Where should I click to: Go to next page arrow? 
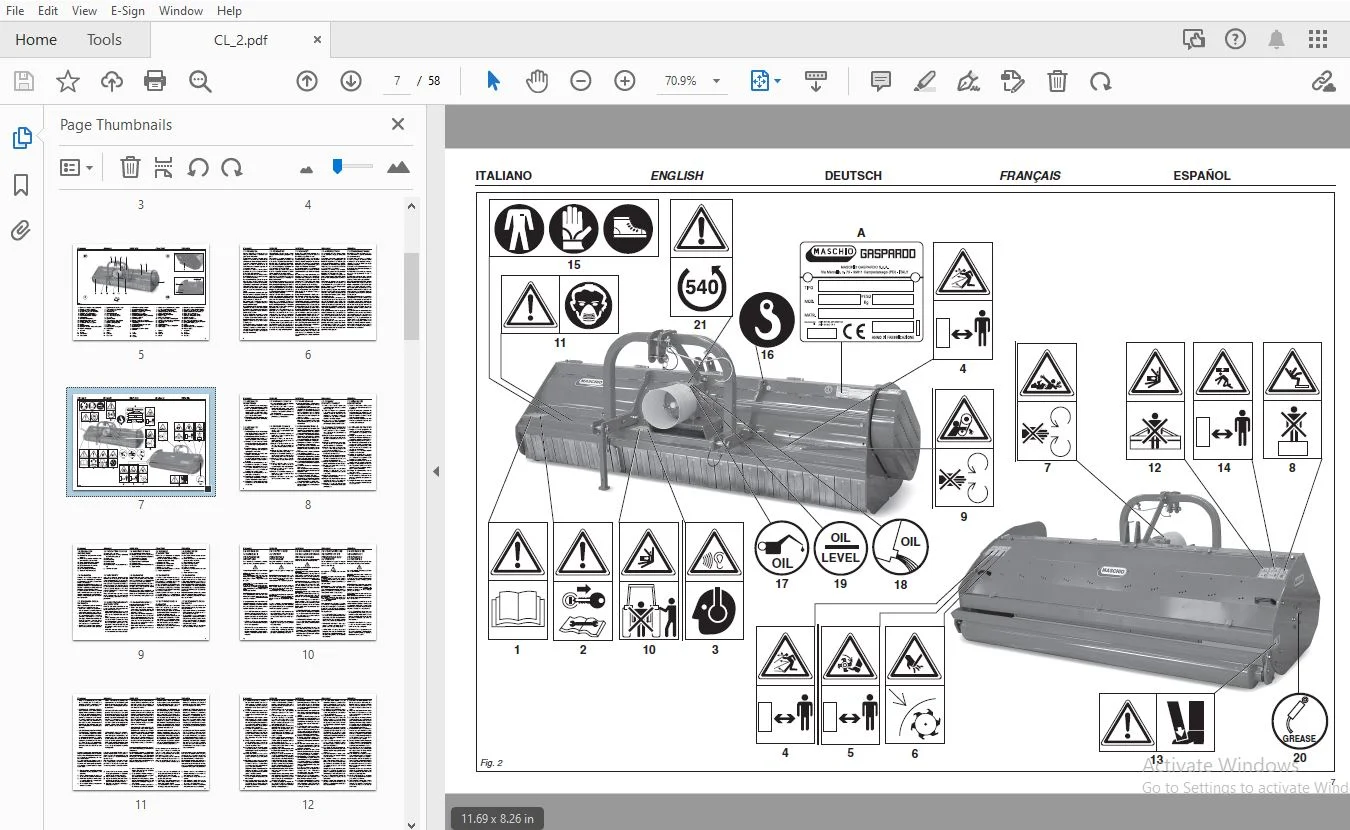coord(351,81)
